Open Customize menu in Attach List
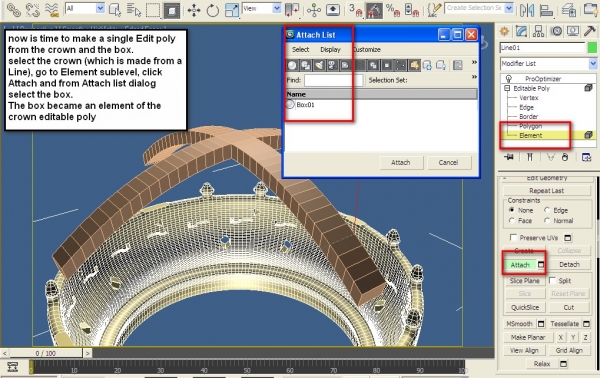Viewport: 600px width, 378px height. (367, 50)
